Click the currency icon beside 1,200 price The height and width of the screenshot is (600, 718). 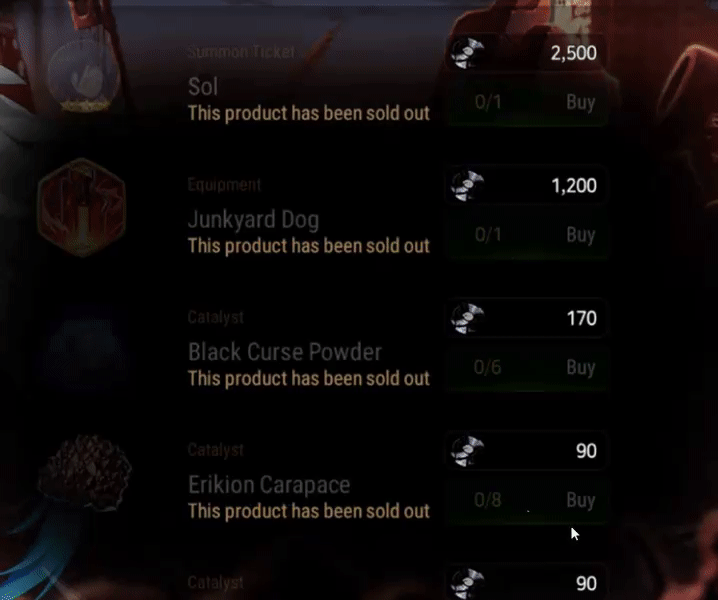[x=467, y=185]
